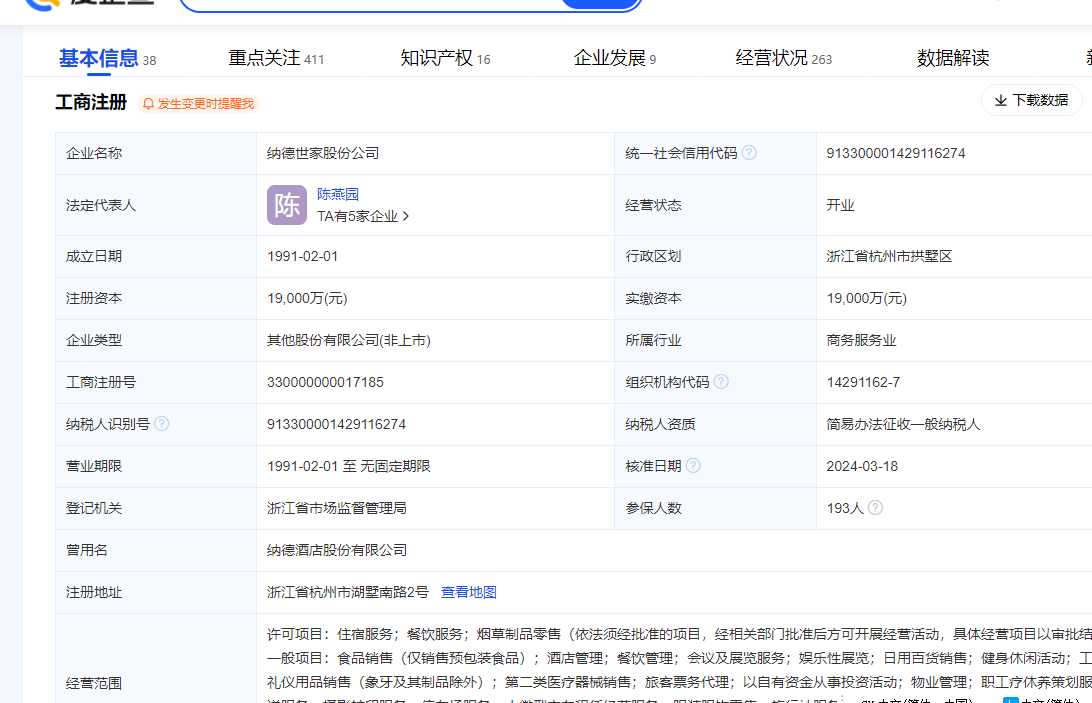
Task: Select credit code value beside 统一社会信用代码
Action: pos(896,153)
